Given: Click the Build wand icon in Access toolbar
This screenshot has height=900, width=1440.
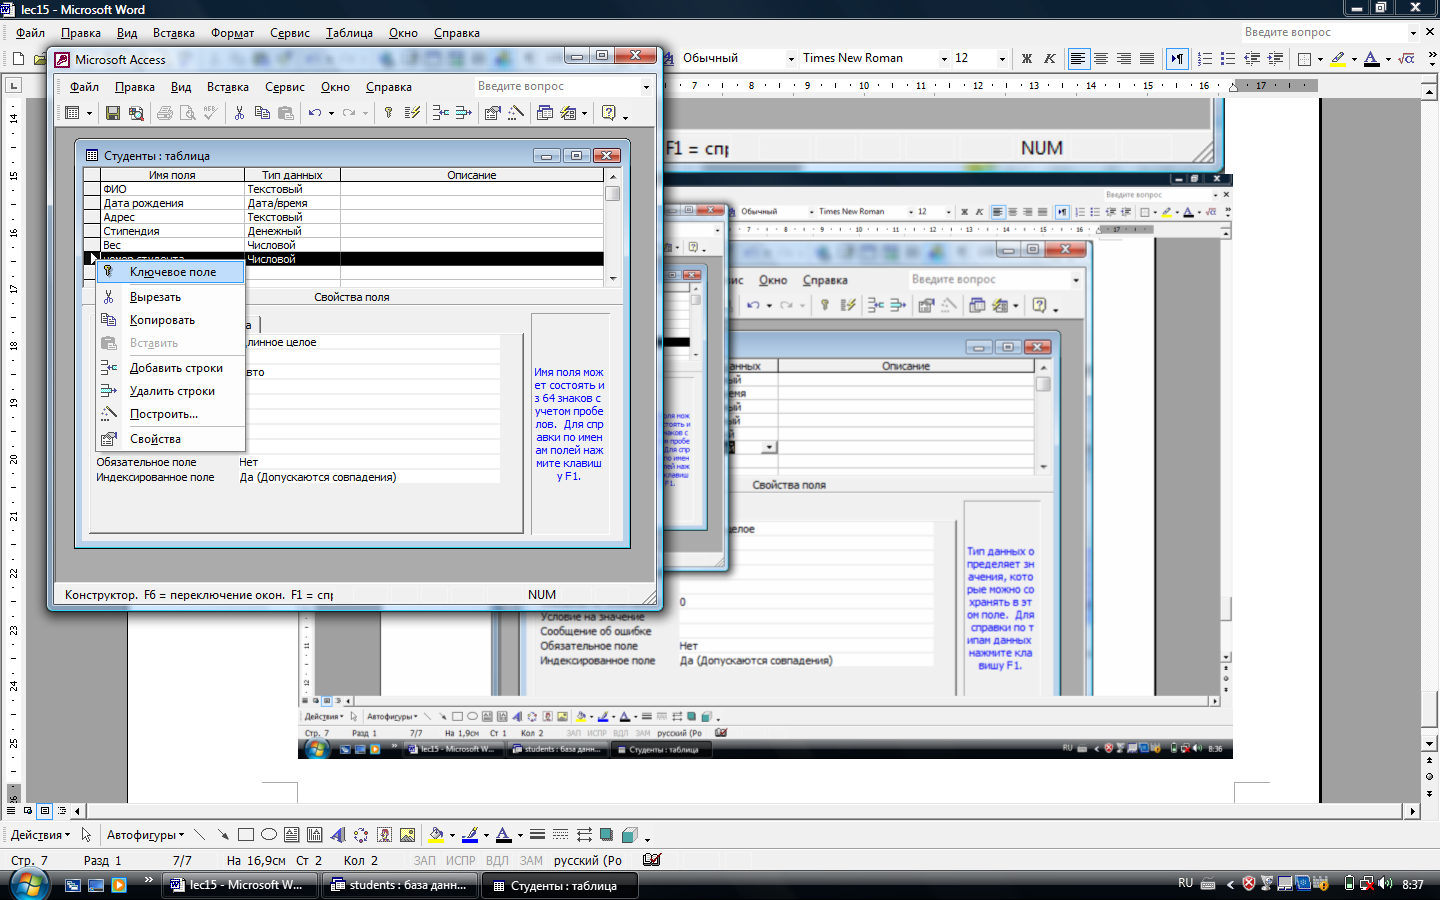Looking at the screenshot, I should 516,113.
